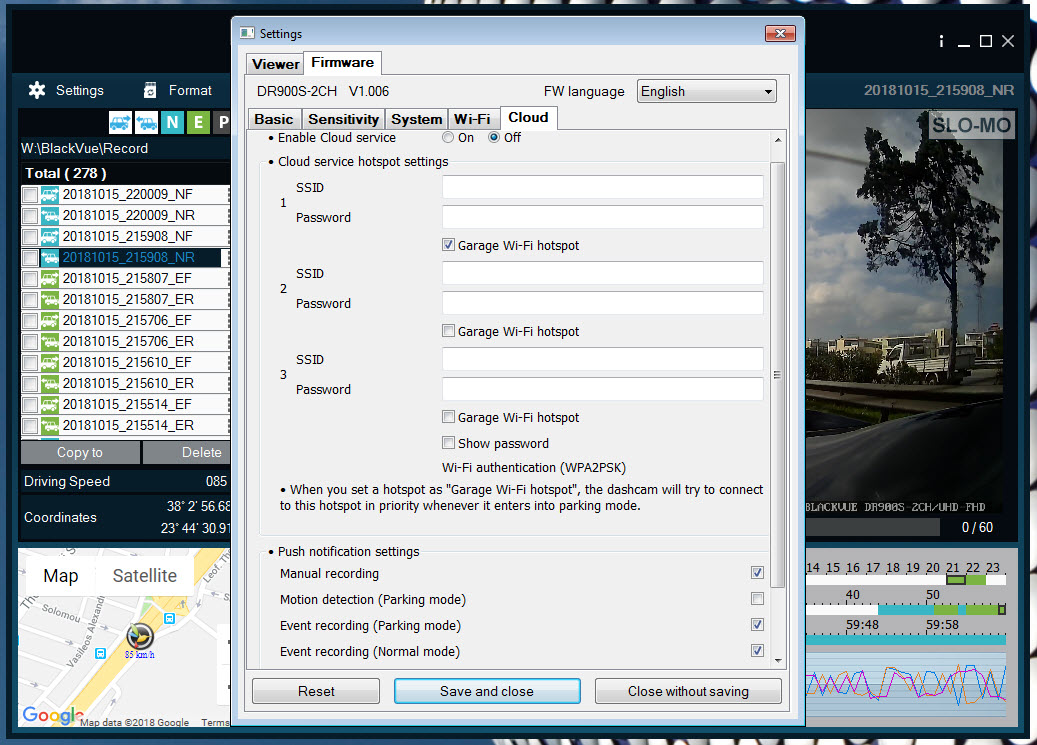Click the Copy to button
This screenshot has height=745, width=1037.
[x=80, y=453]
